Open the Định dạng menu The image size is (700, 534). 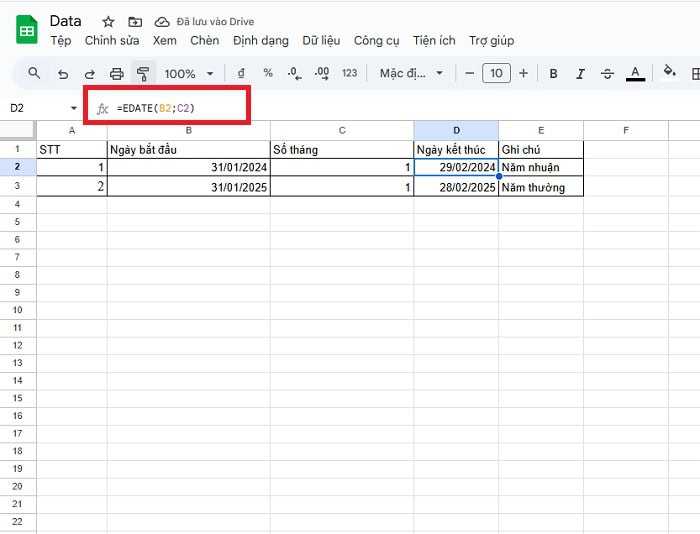[x=260, y=41]
